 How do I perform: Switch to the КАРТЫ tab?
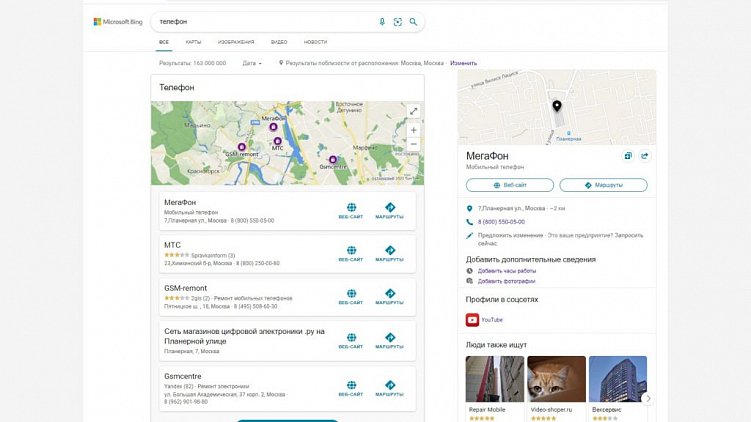click(x=193, y=42)
